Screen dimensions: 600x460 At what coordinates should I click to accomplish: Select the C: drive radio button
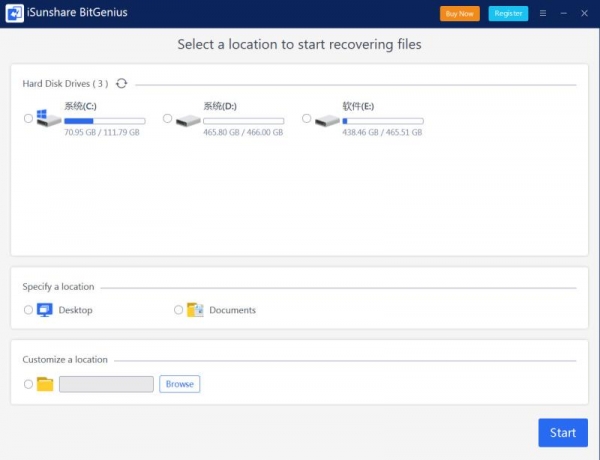point(28,118)
